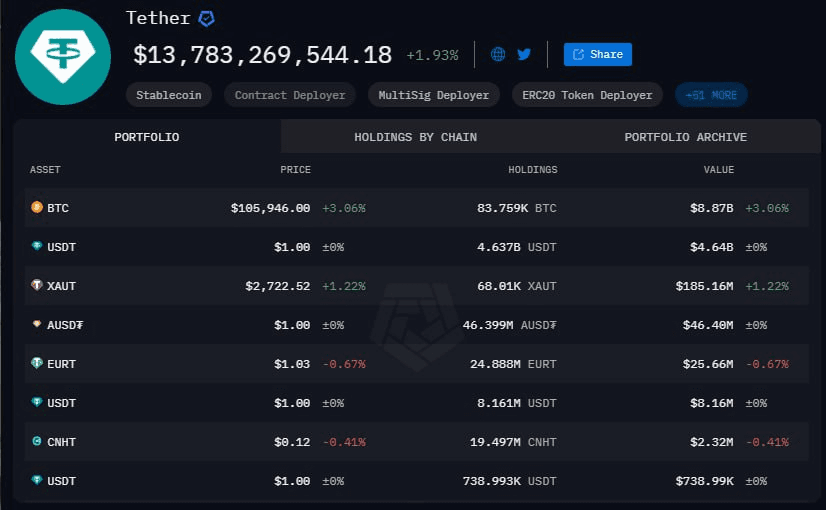Select the ERC20 Token Deployer tag
Screen dimensions: 826x510
click(587, 95)
